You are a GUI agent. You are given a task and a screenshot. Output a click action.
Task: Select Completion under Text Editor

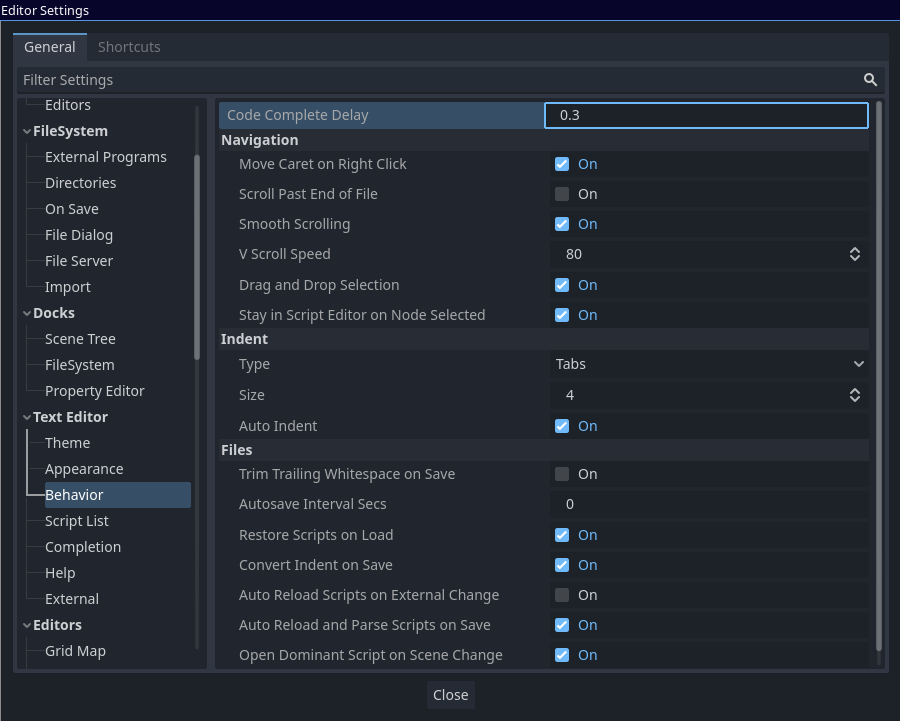[83, 546]
